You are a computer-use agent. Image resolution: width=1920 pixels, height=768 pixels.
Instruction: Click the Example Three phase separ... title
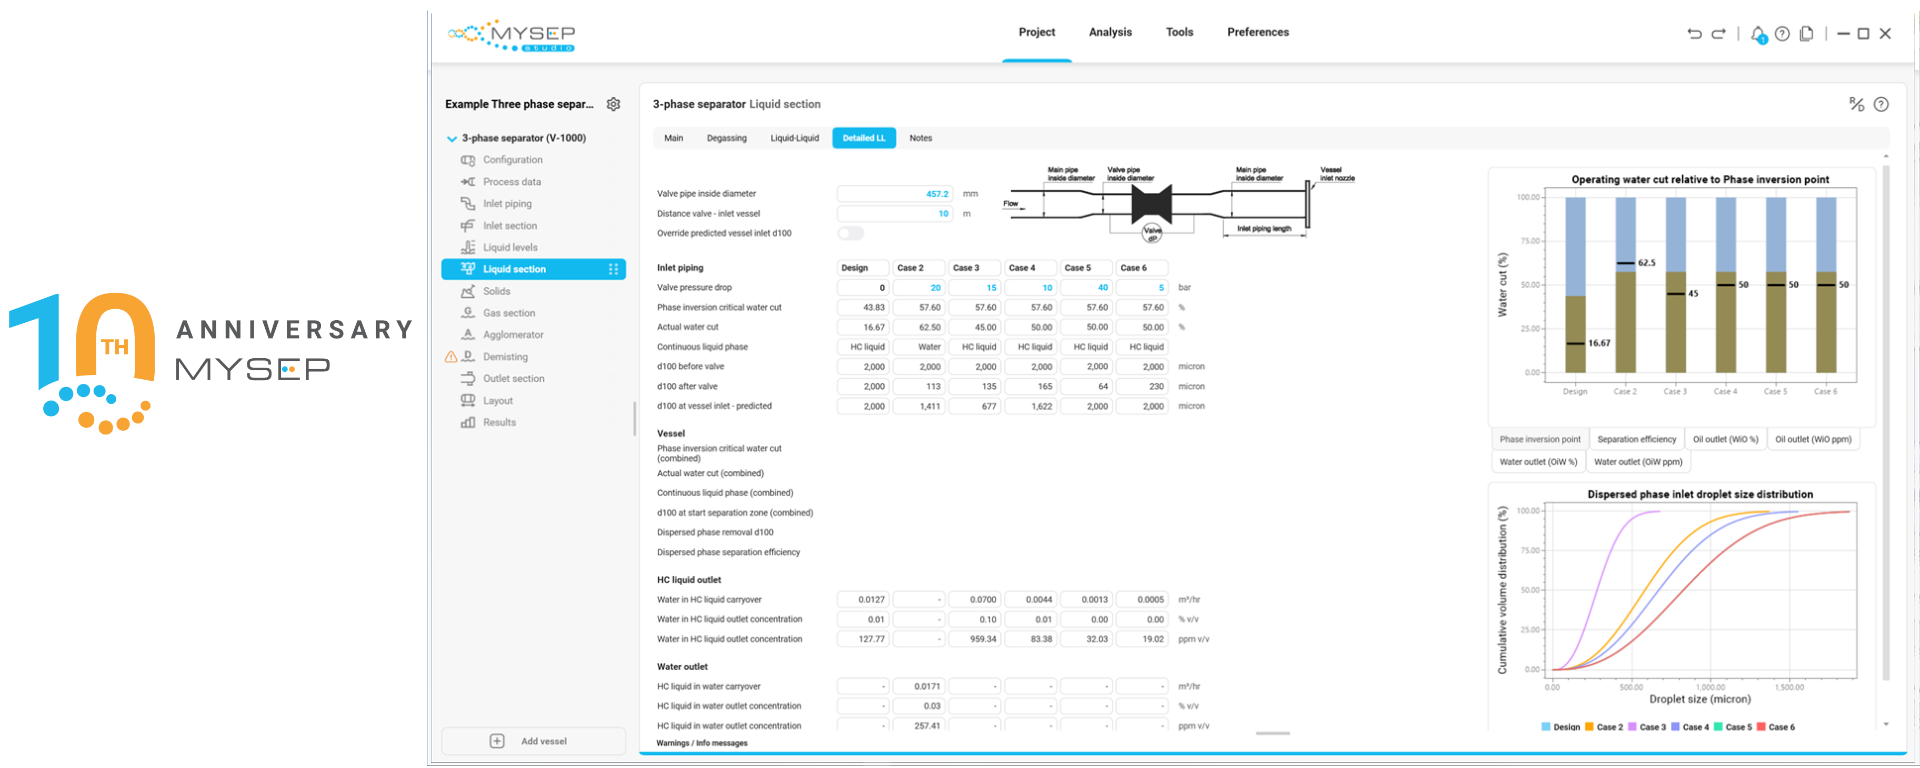coord(519,104)
